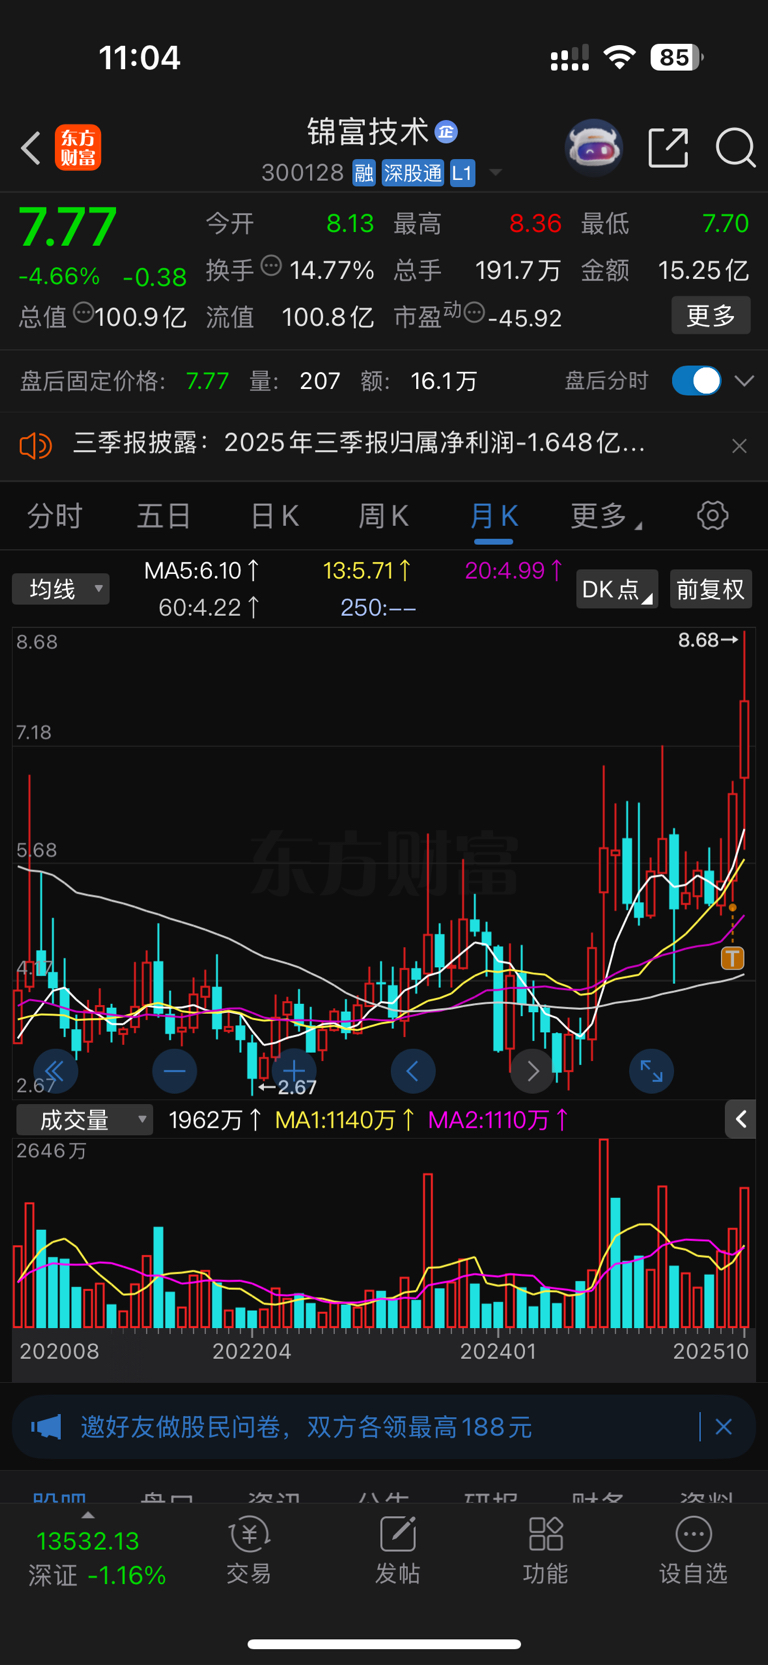
Task: Open the AI robot assistant
Action: [594, 148]
